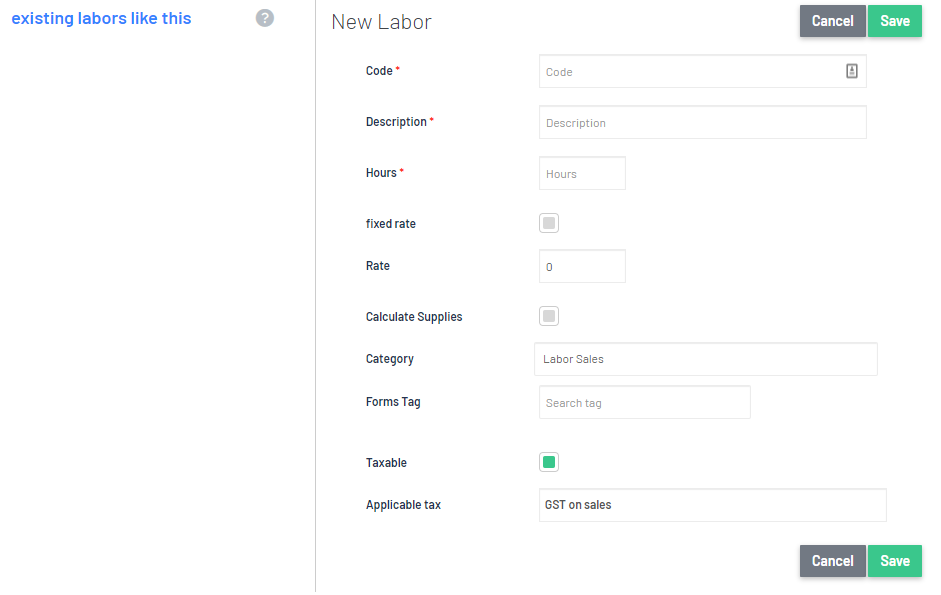
Task: Click the Hours label
Action: 381,173
